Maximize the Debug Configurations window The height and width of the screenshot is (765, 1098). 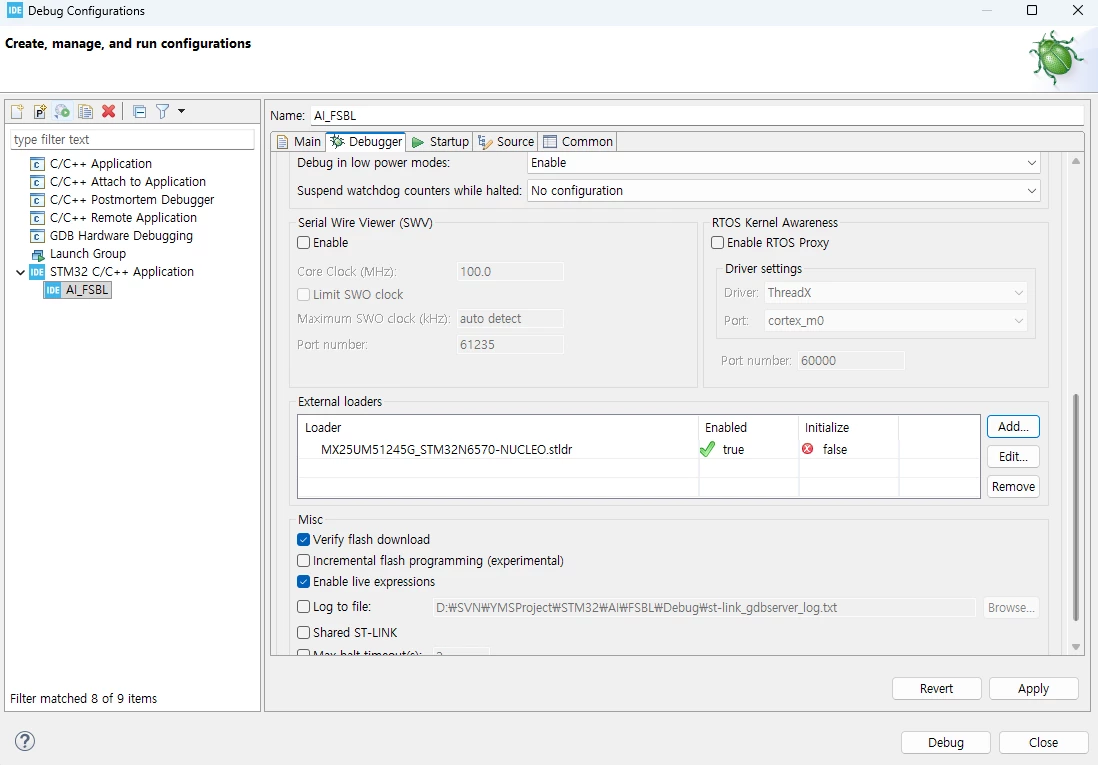[1031, 11]
